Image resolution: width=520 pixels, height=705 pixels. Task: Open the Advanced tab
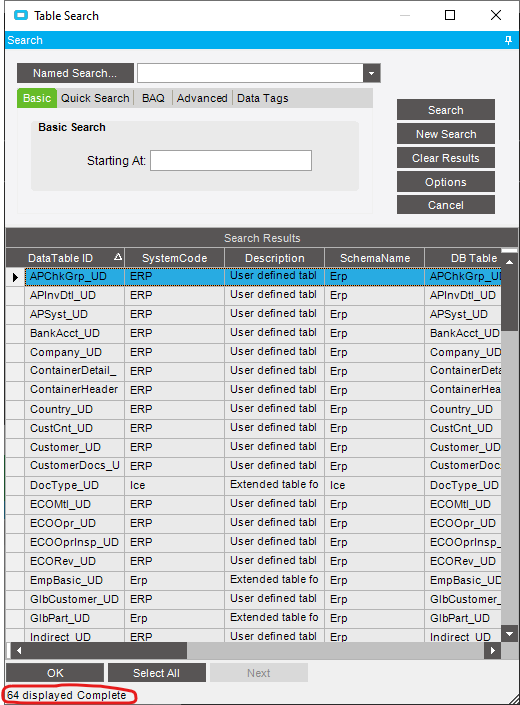(x=202, y=98)
